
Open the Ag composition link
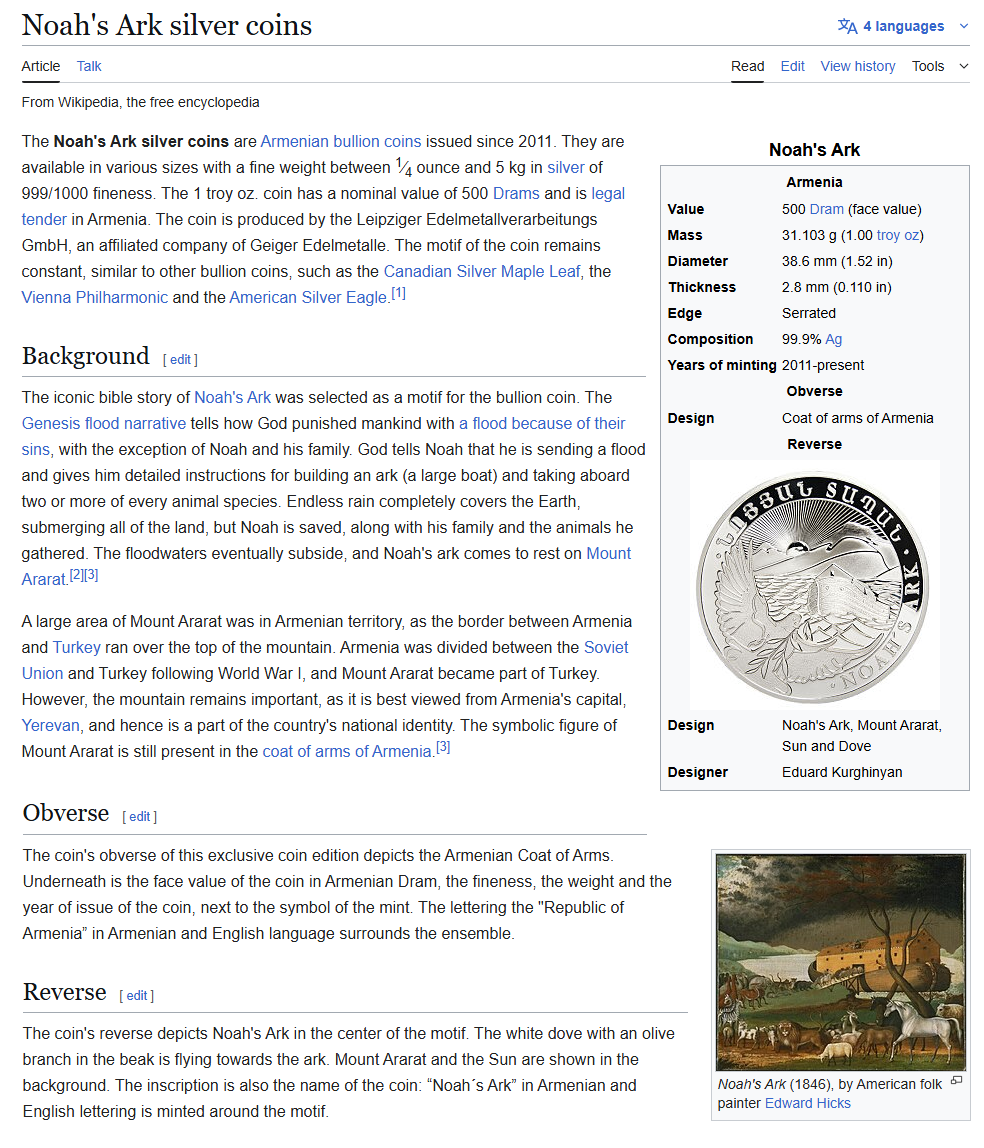pos(833,340)
